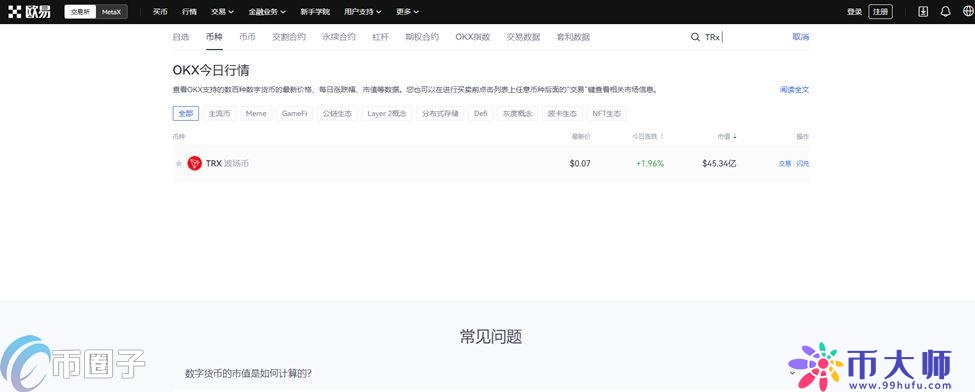
Task: Click the 闪兑 link for TRX
Action: coord(803,164)
